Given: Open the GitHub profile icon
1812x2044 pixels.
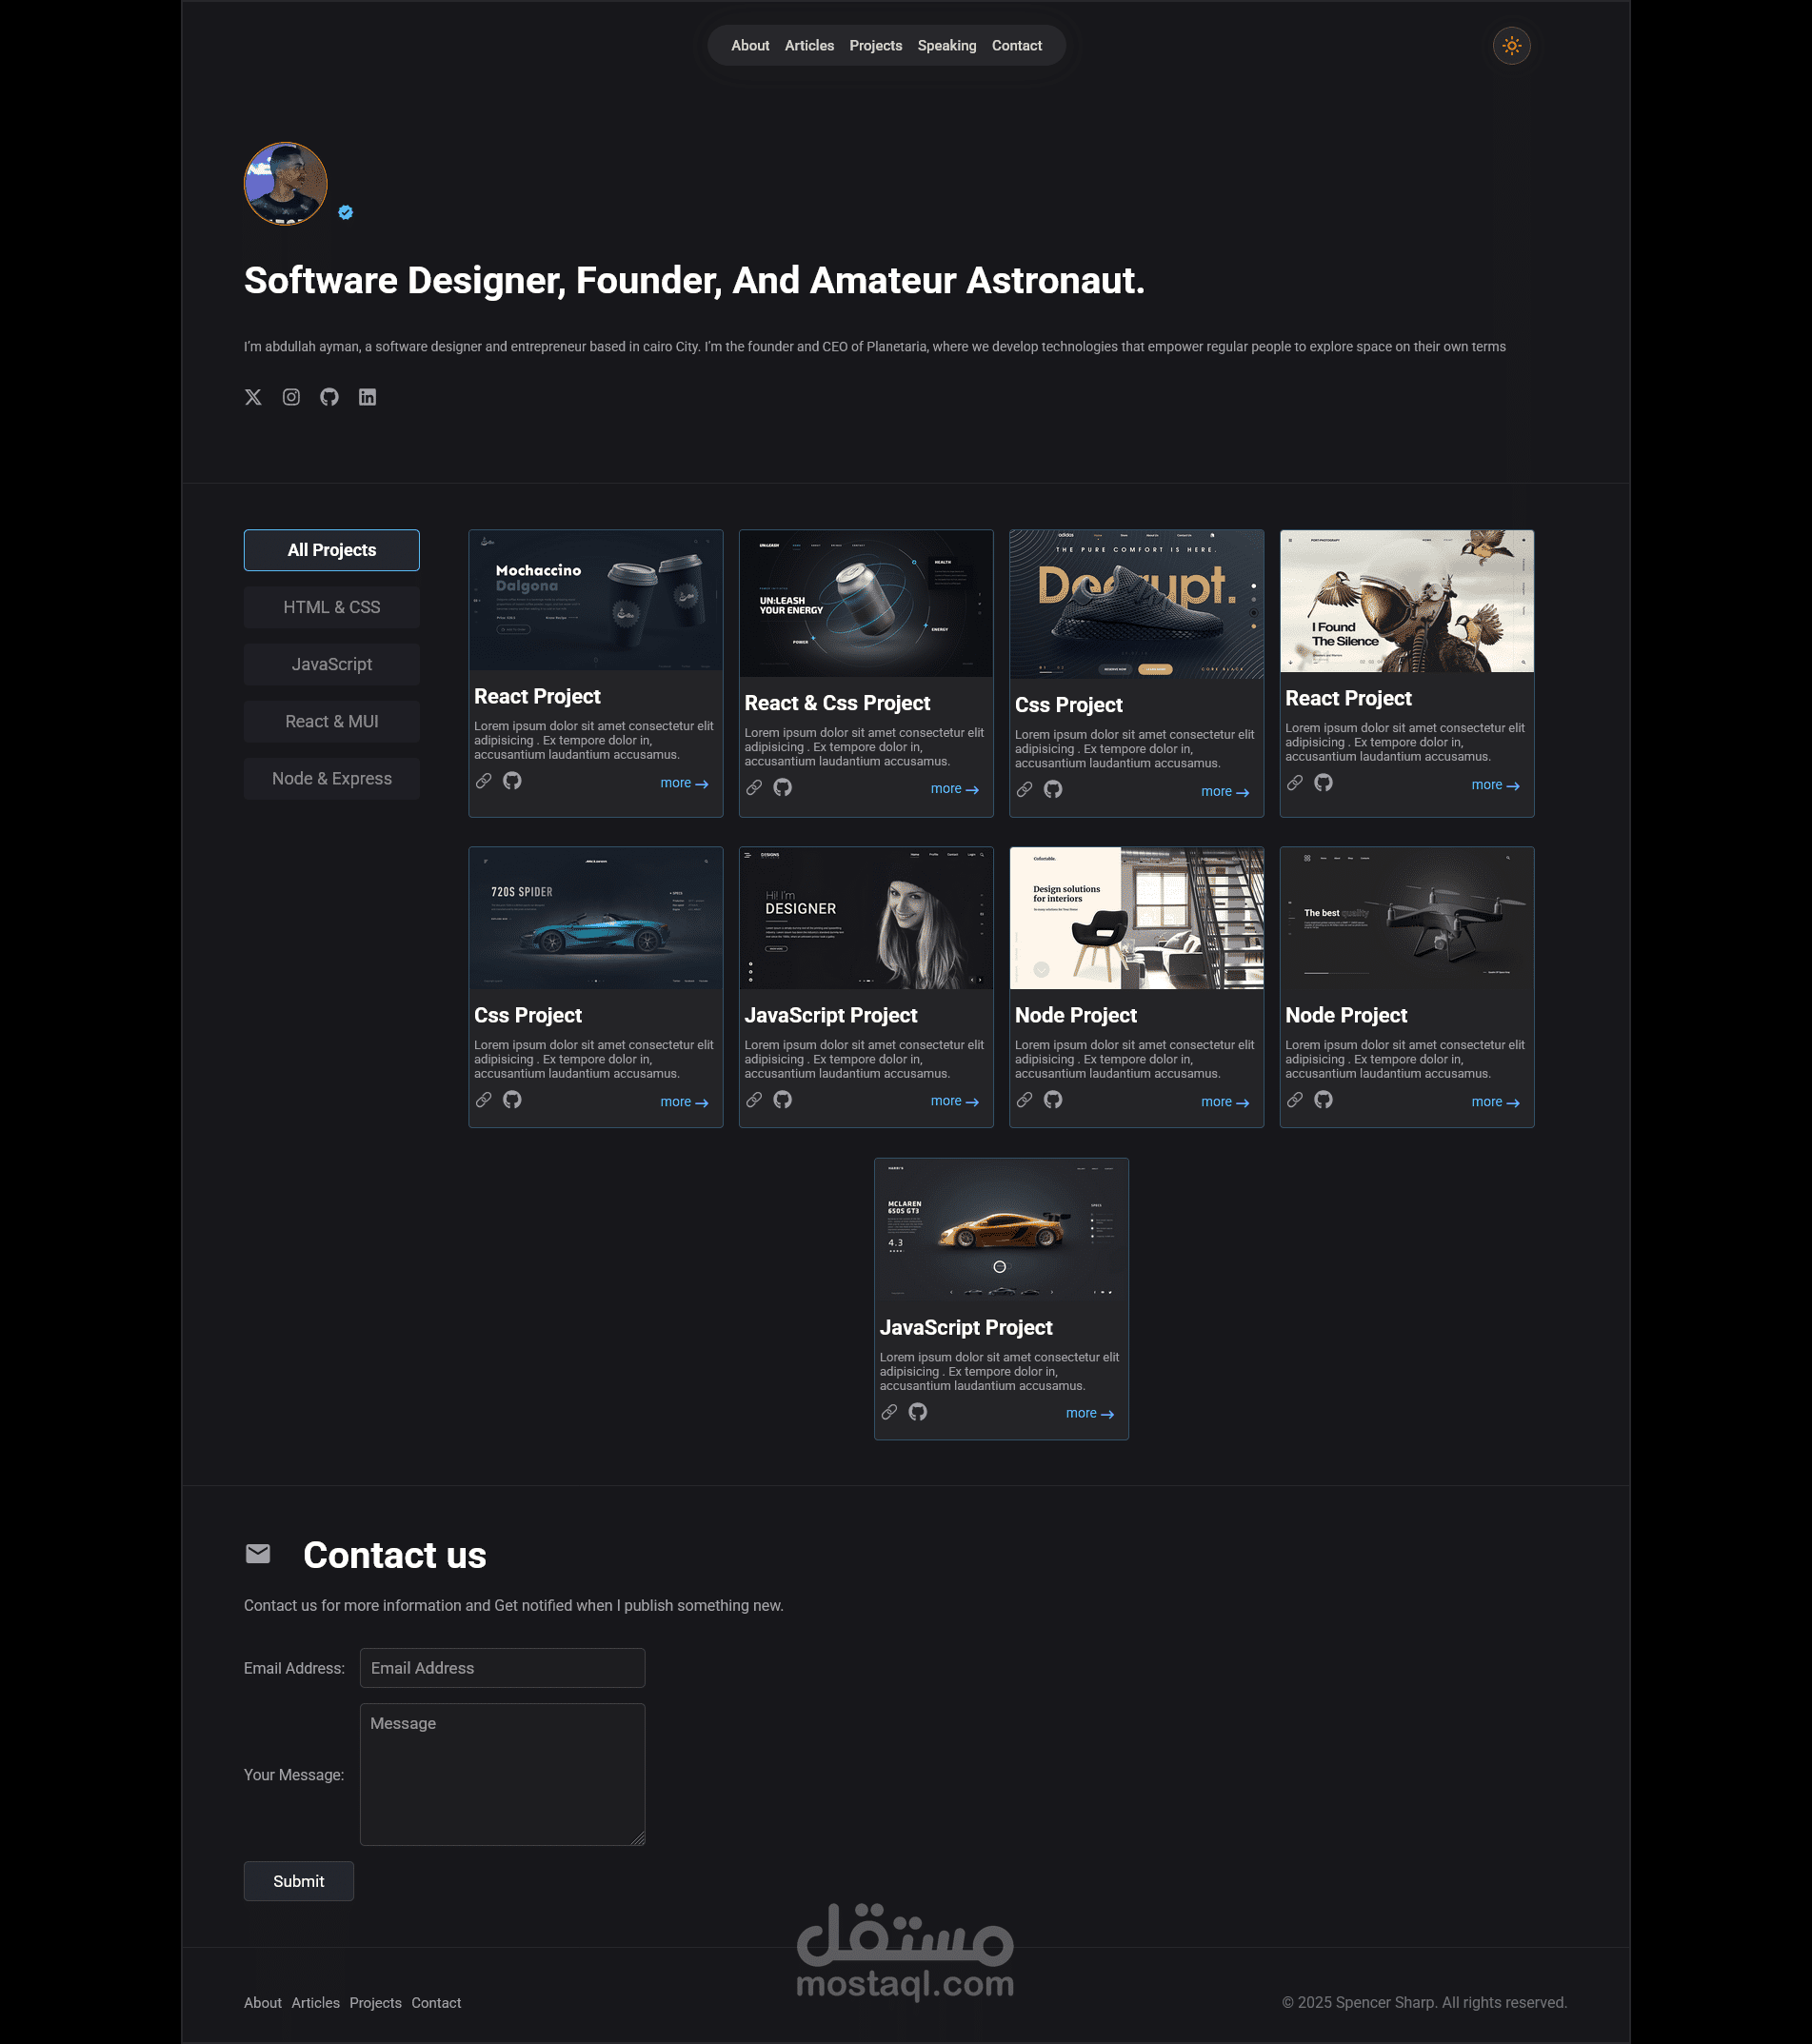Looking at the screenshot, I should pyautogui.click(x=329, y=397).
